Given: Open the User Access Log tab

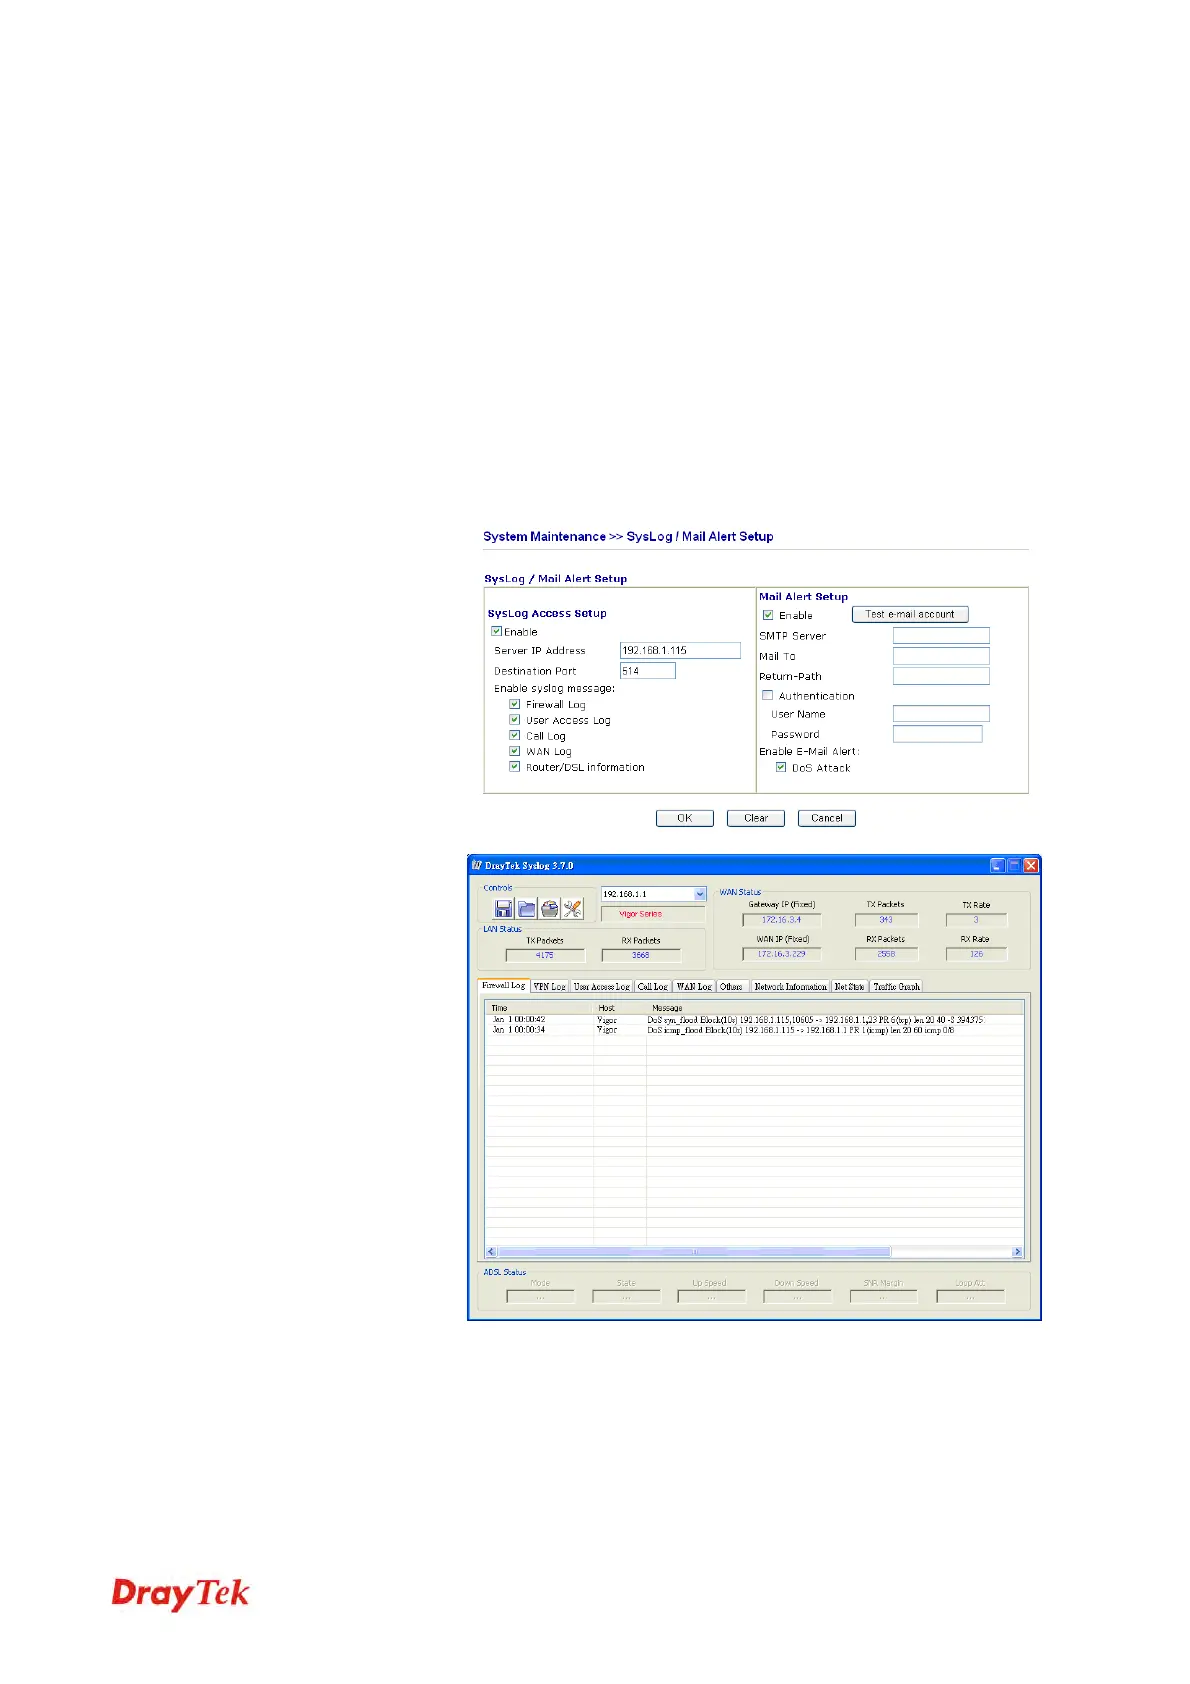Looking at the screenshot, I should tap(601, 986).
